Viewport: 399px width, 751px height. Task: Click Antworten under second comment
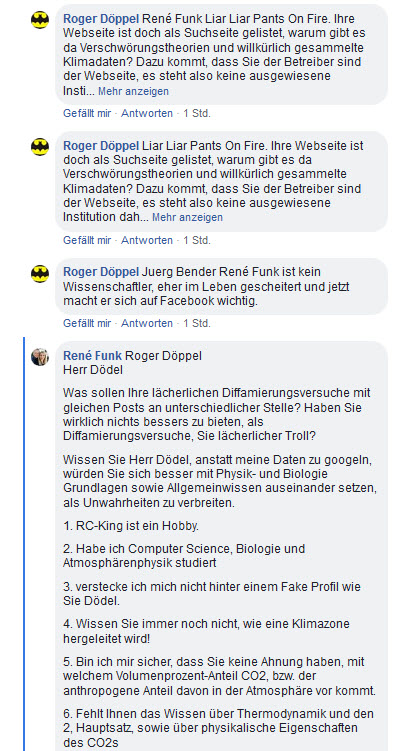click(147, 240)
